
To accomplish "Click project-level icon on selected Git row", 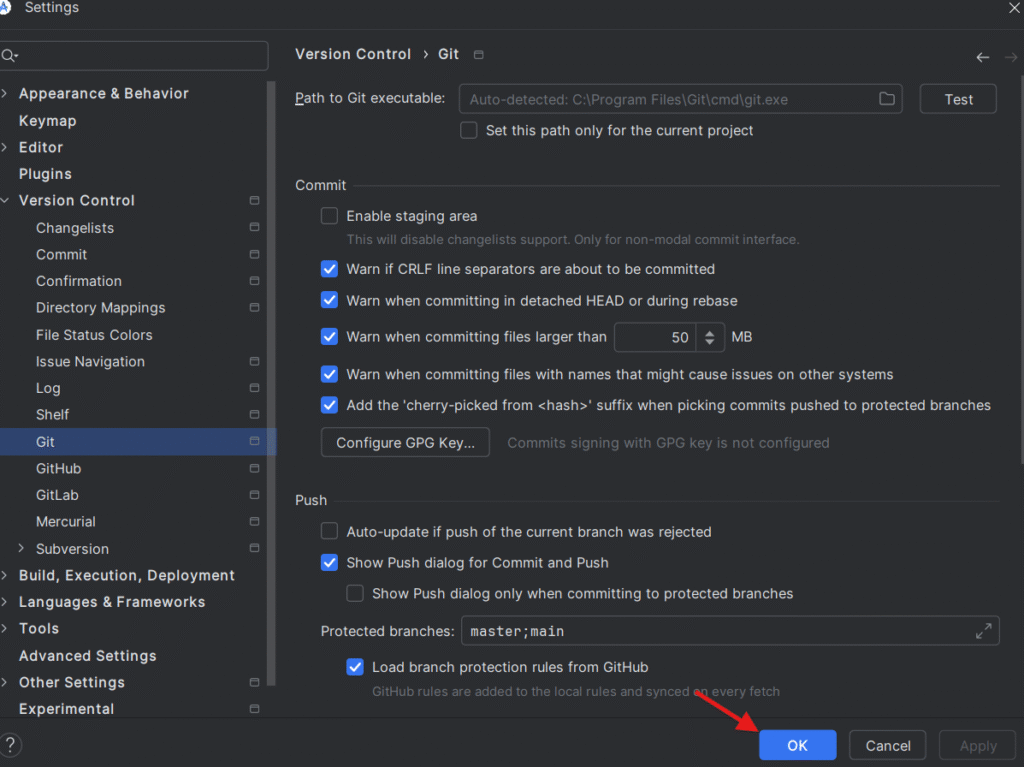I will (x=255, y=442).
